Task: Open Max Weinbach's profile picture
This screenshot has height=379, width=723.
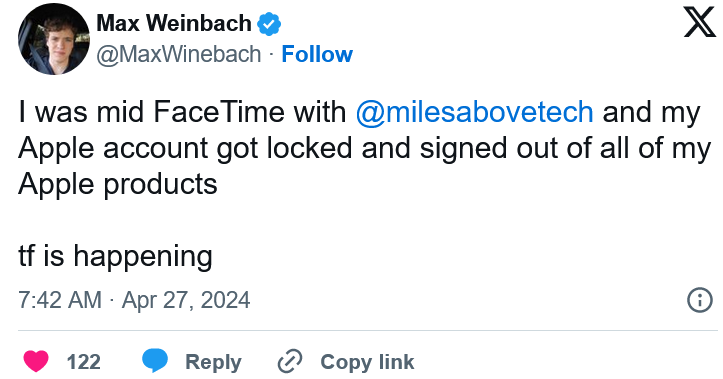Action: pyautogui.click(x=54, y=39)
